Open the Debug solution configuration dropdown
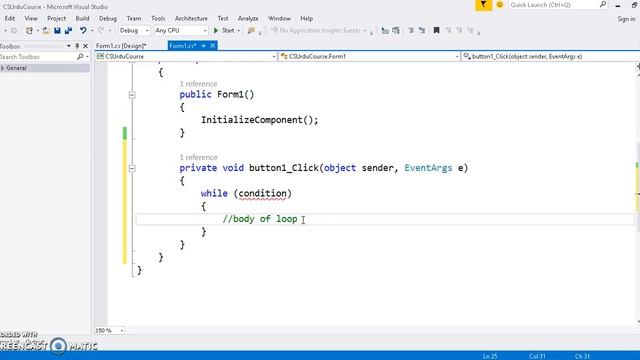The width and height of the screenshot is (640, 360). click(x=134, y=31)
